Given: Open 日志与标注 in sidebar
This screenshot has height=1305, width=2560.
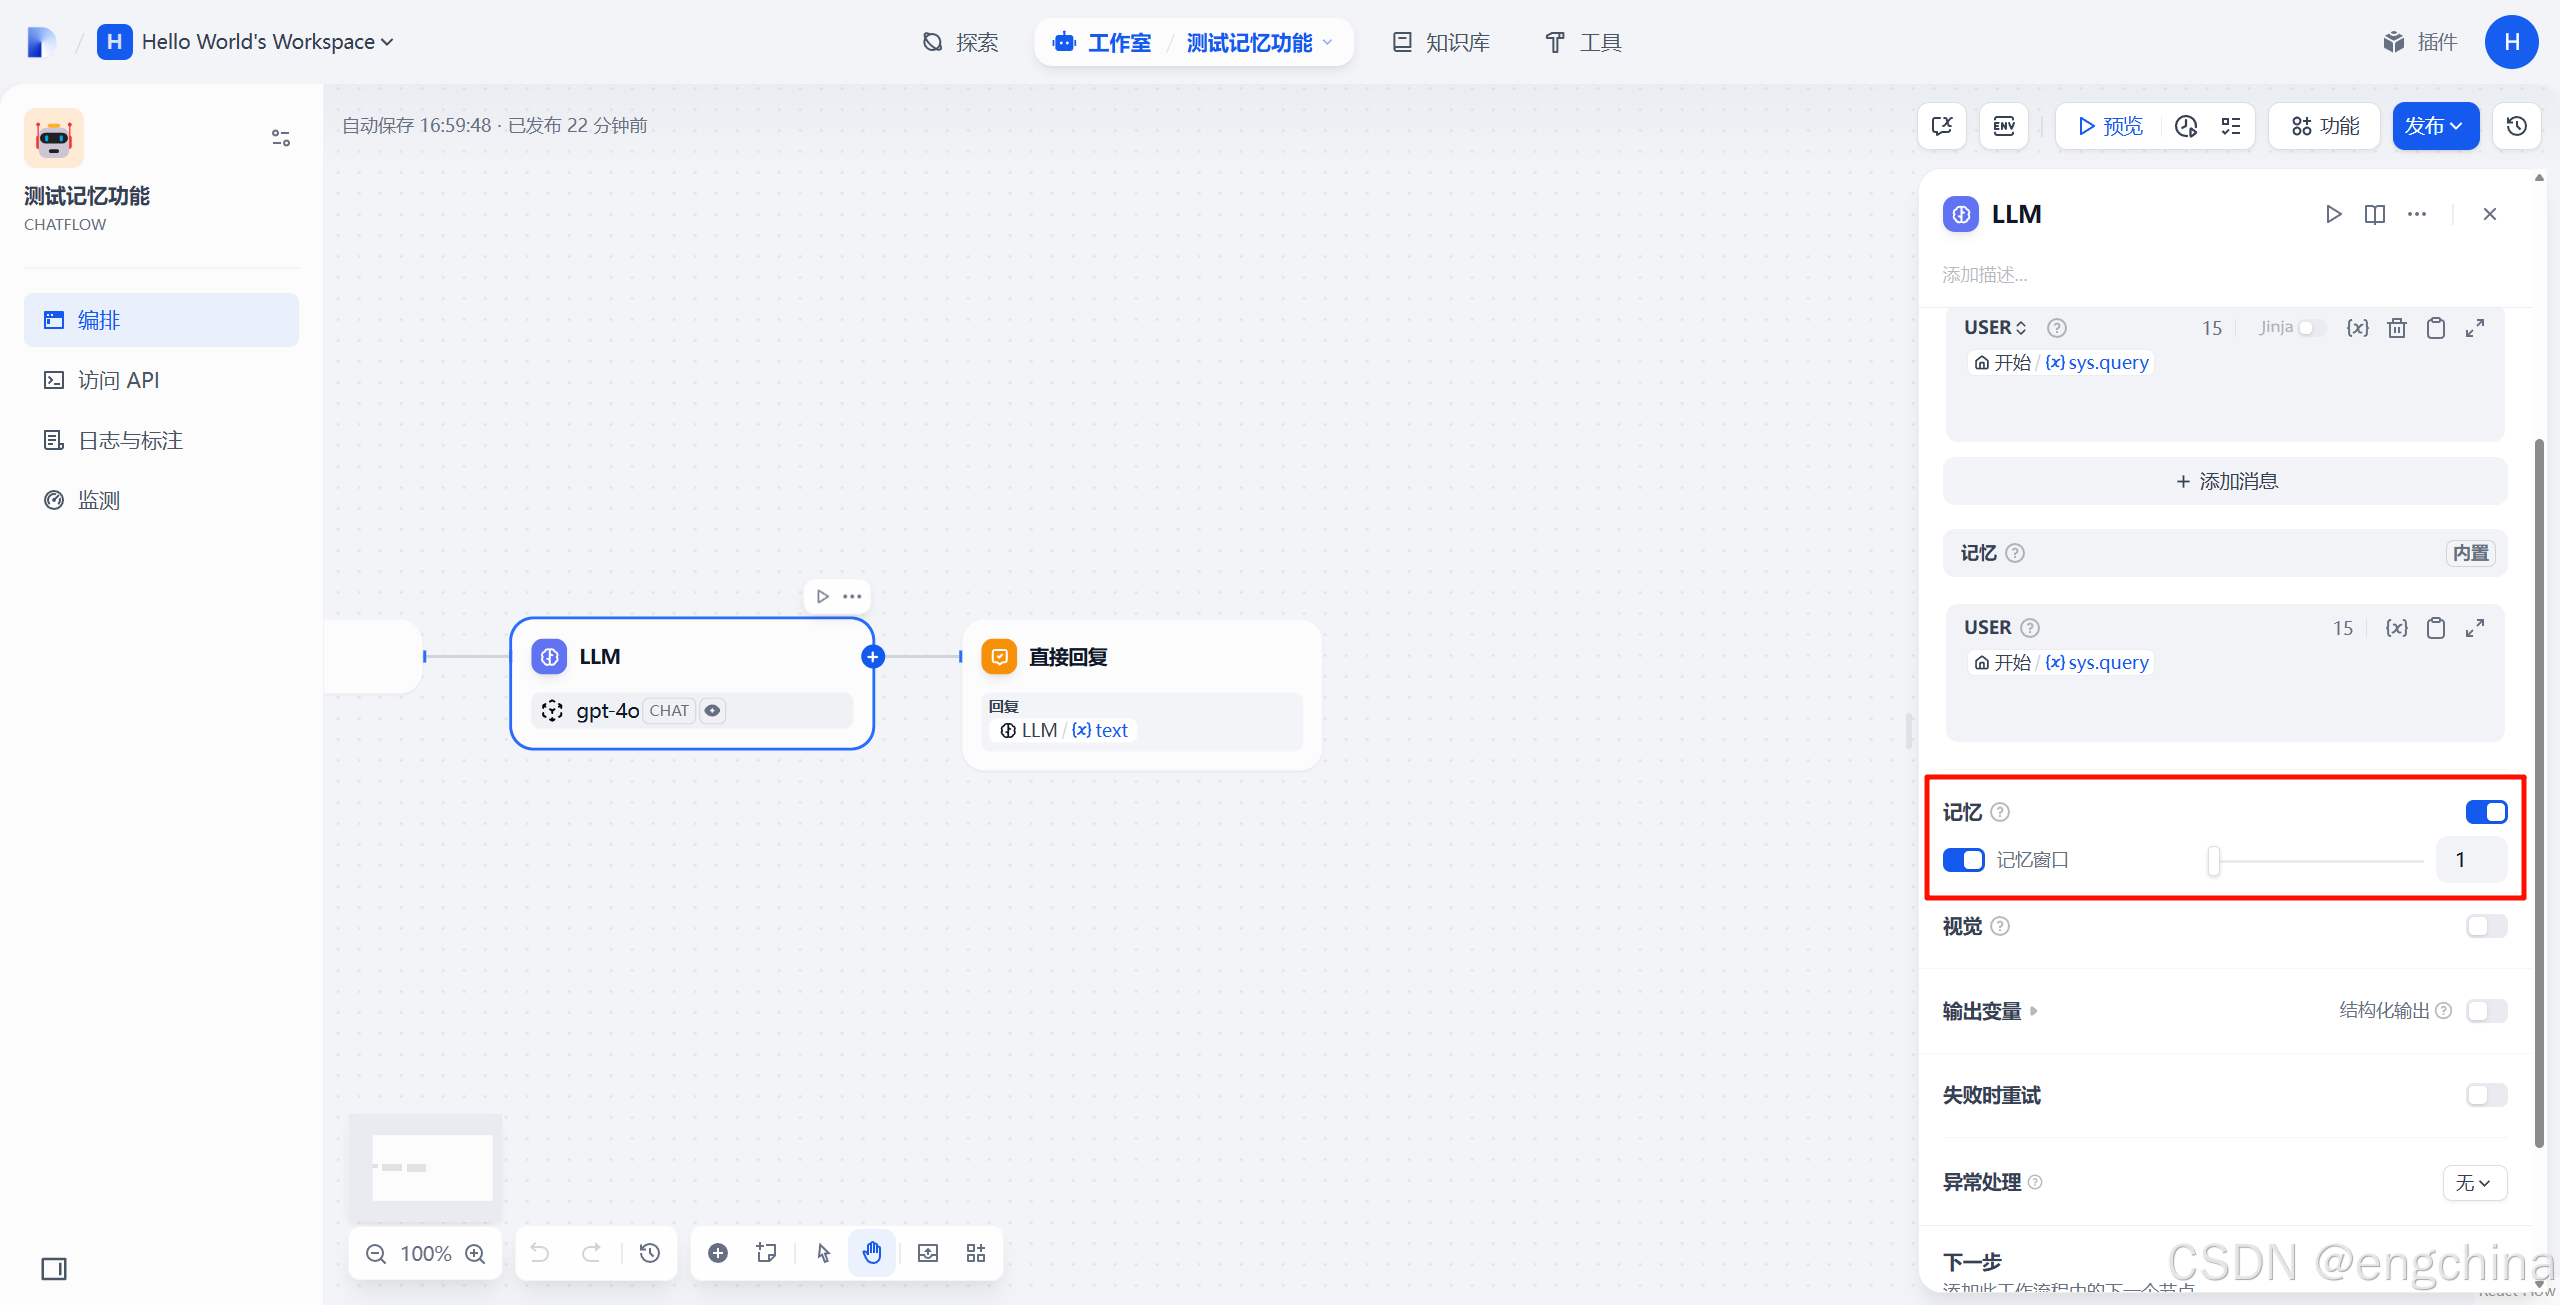Looking at the screenshot, I should pyautogui.click(x=130, y=440).
